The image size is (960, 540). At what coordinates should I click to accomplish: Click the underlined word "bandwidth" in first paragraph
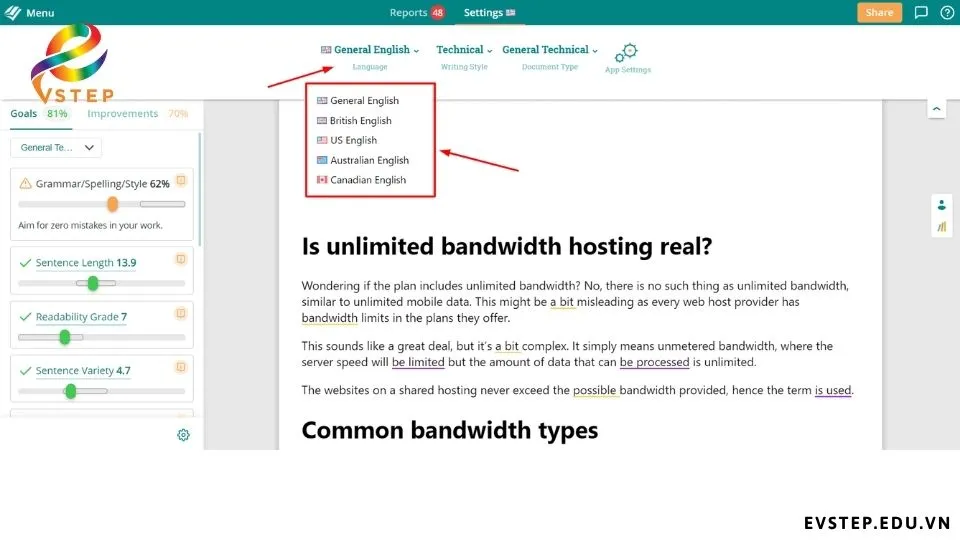(329, 318)
